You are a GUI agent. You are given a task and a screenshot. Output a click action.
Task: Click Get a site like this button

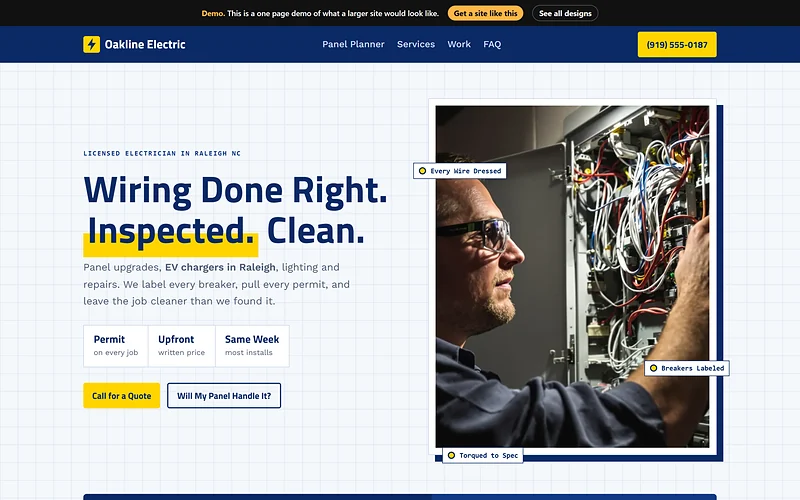(485, 13)
